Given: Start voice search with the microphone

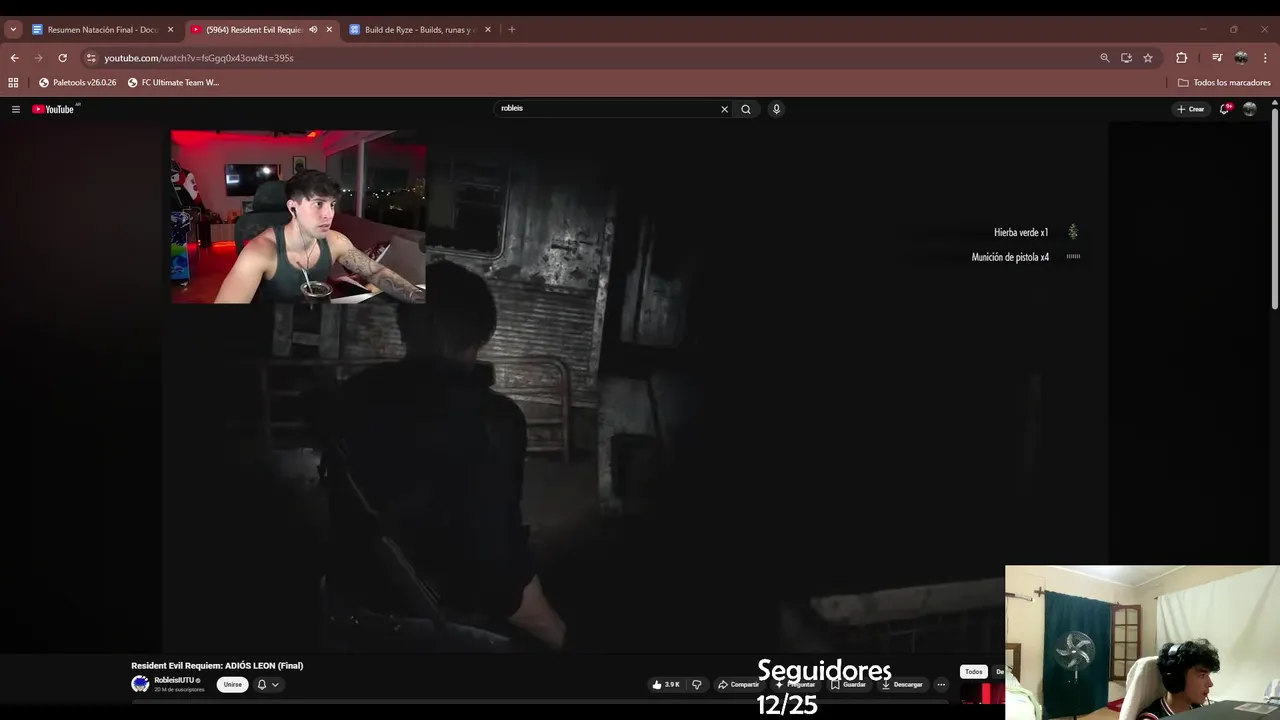Looking at the screenshot, I should pyautogui.click(x=776, y=109).
